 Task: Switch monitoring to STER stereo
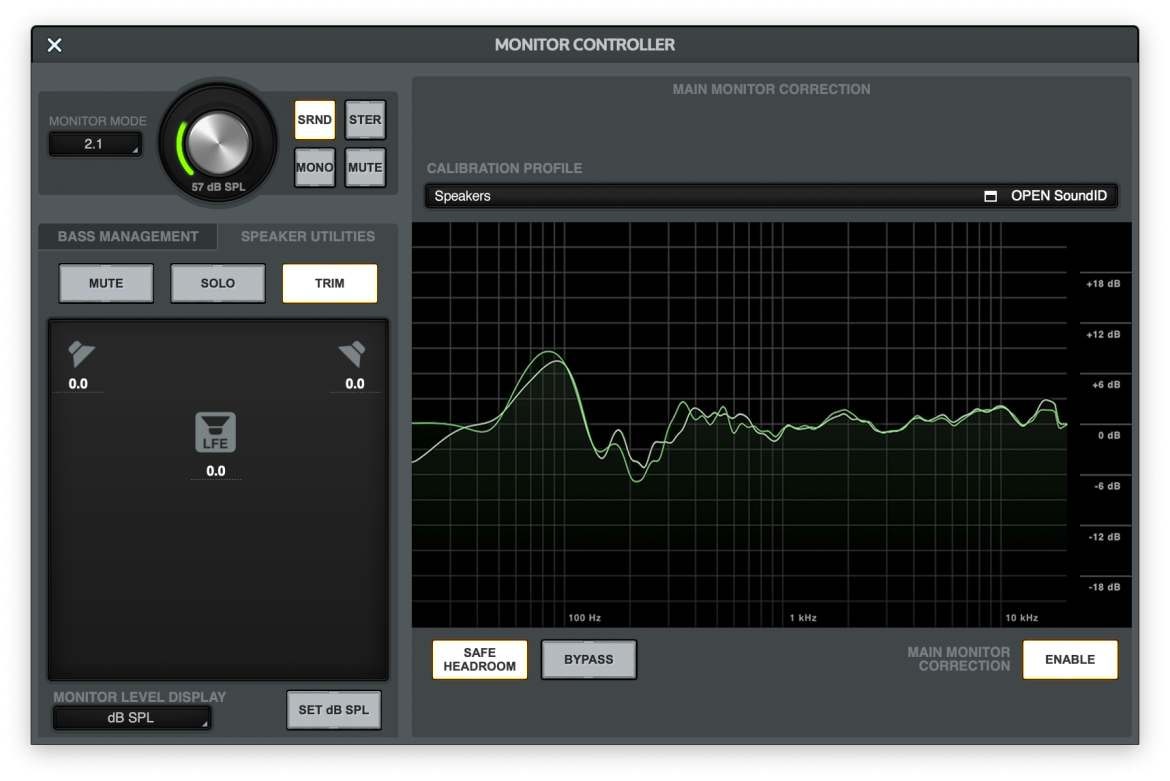coord(365,120)
